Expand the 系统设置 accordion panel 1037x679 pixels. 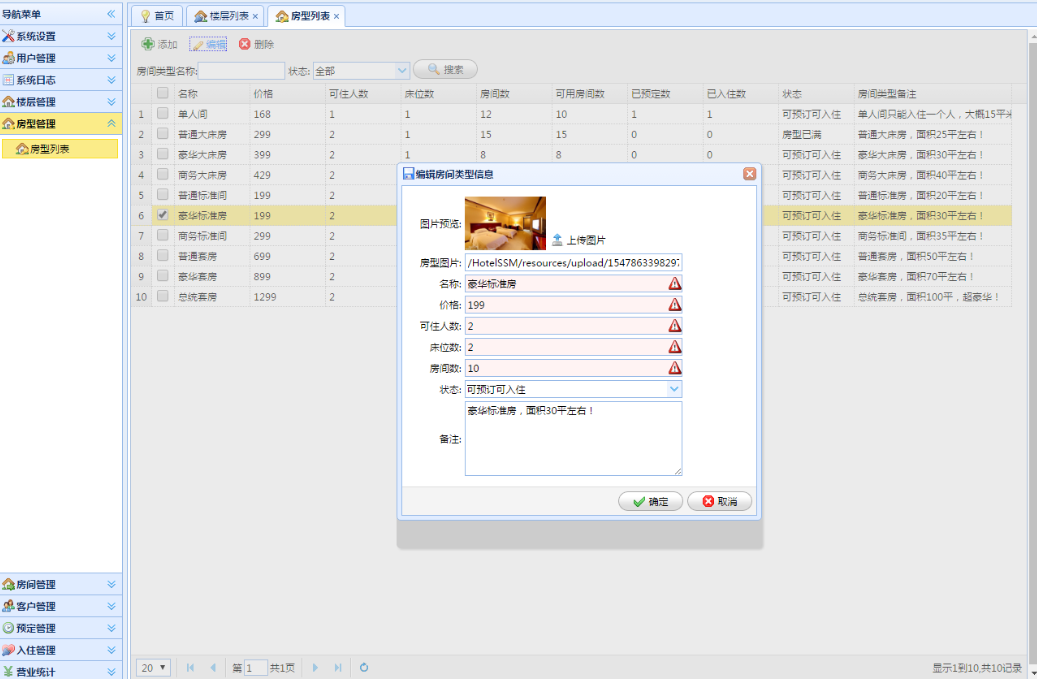tap(61, 36)
